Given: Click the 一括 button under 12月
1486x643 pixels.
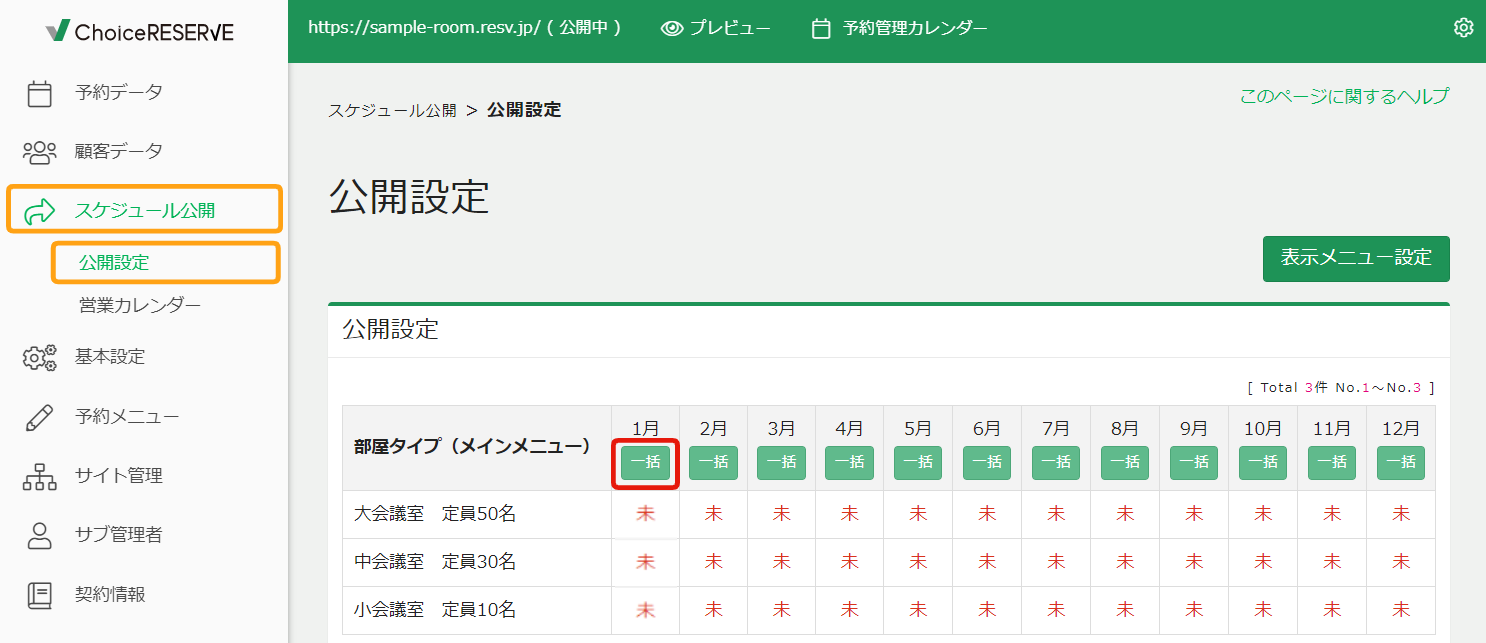Looking at the screenshot, I should 1401,463.
